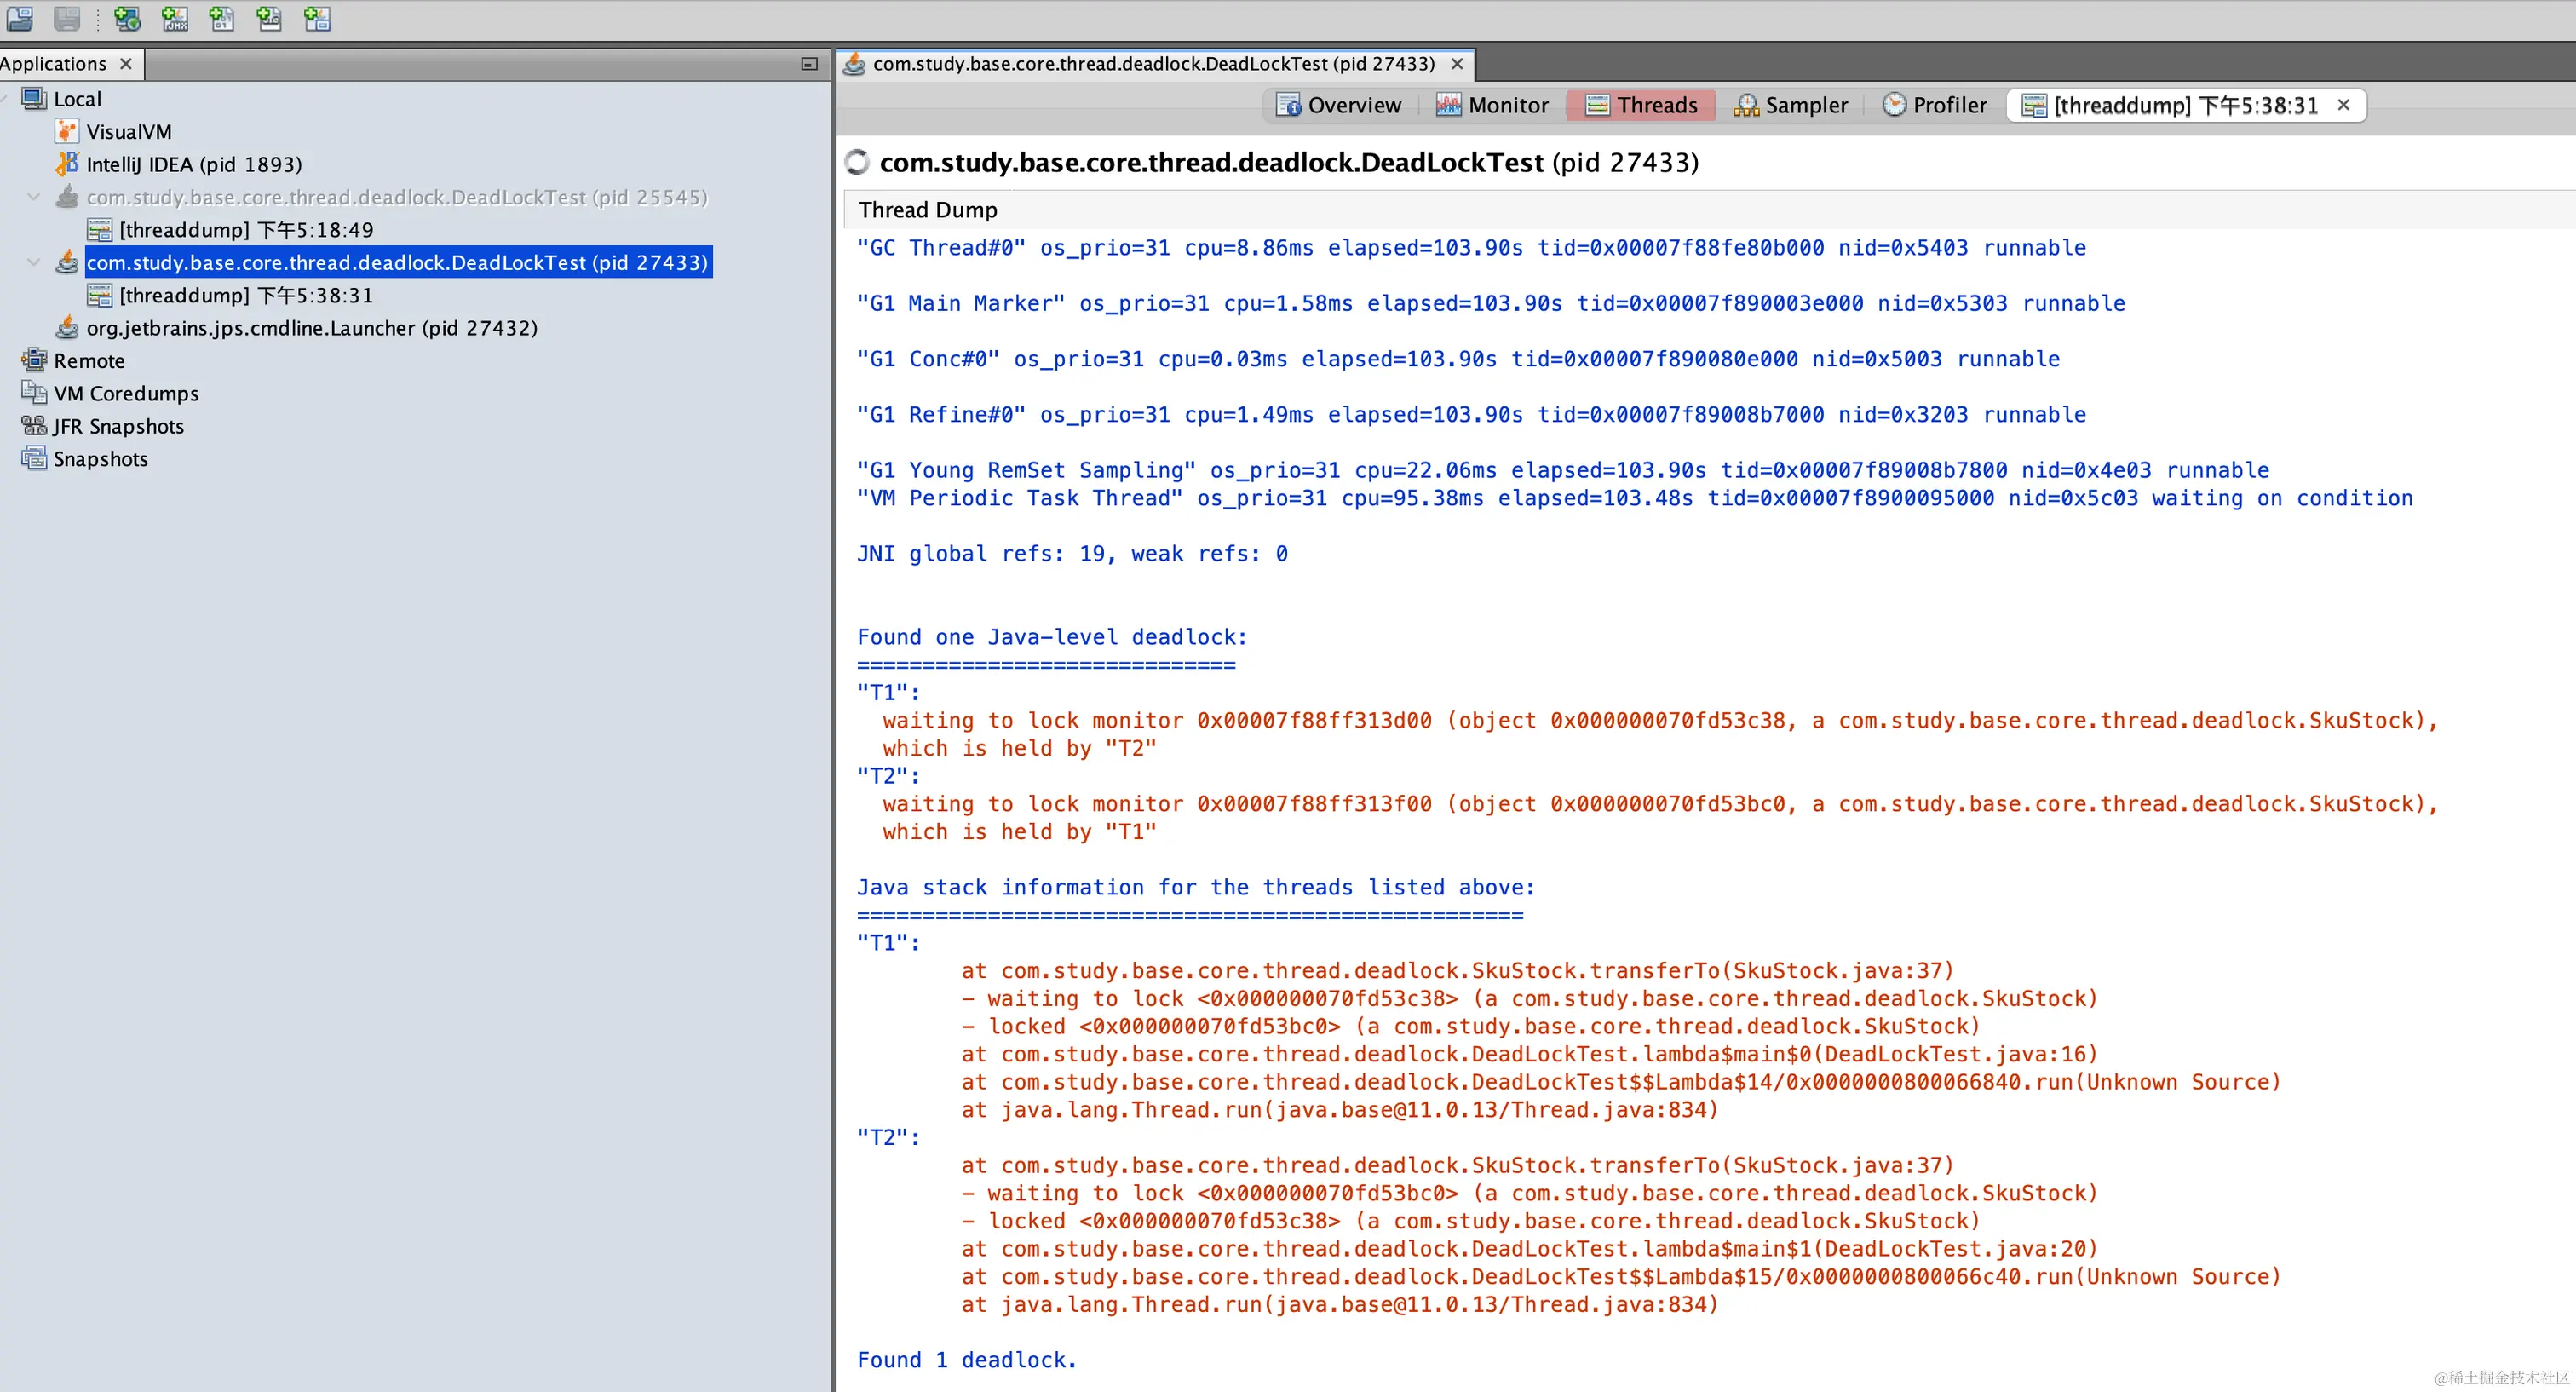
Task: Click the Add JMX Connection toolbar icon
Action: (x=174, y=19)
